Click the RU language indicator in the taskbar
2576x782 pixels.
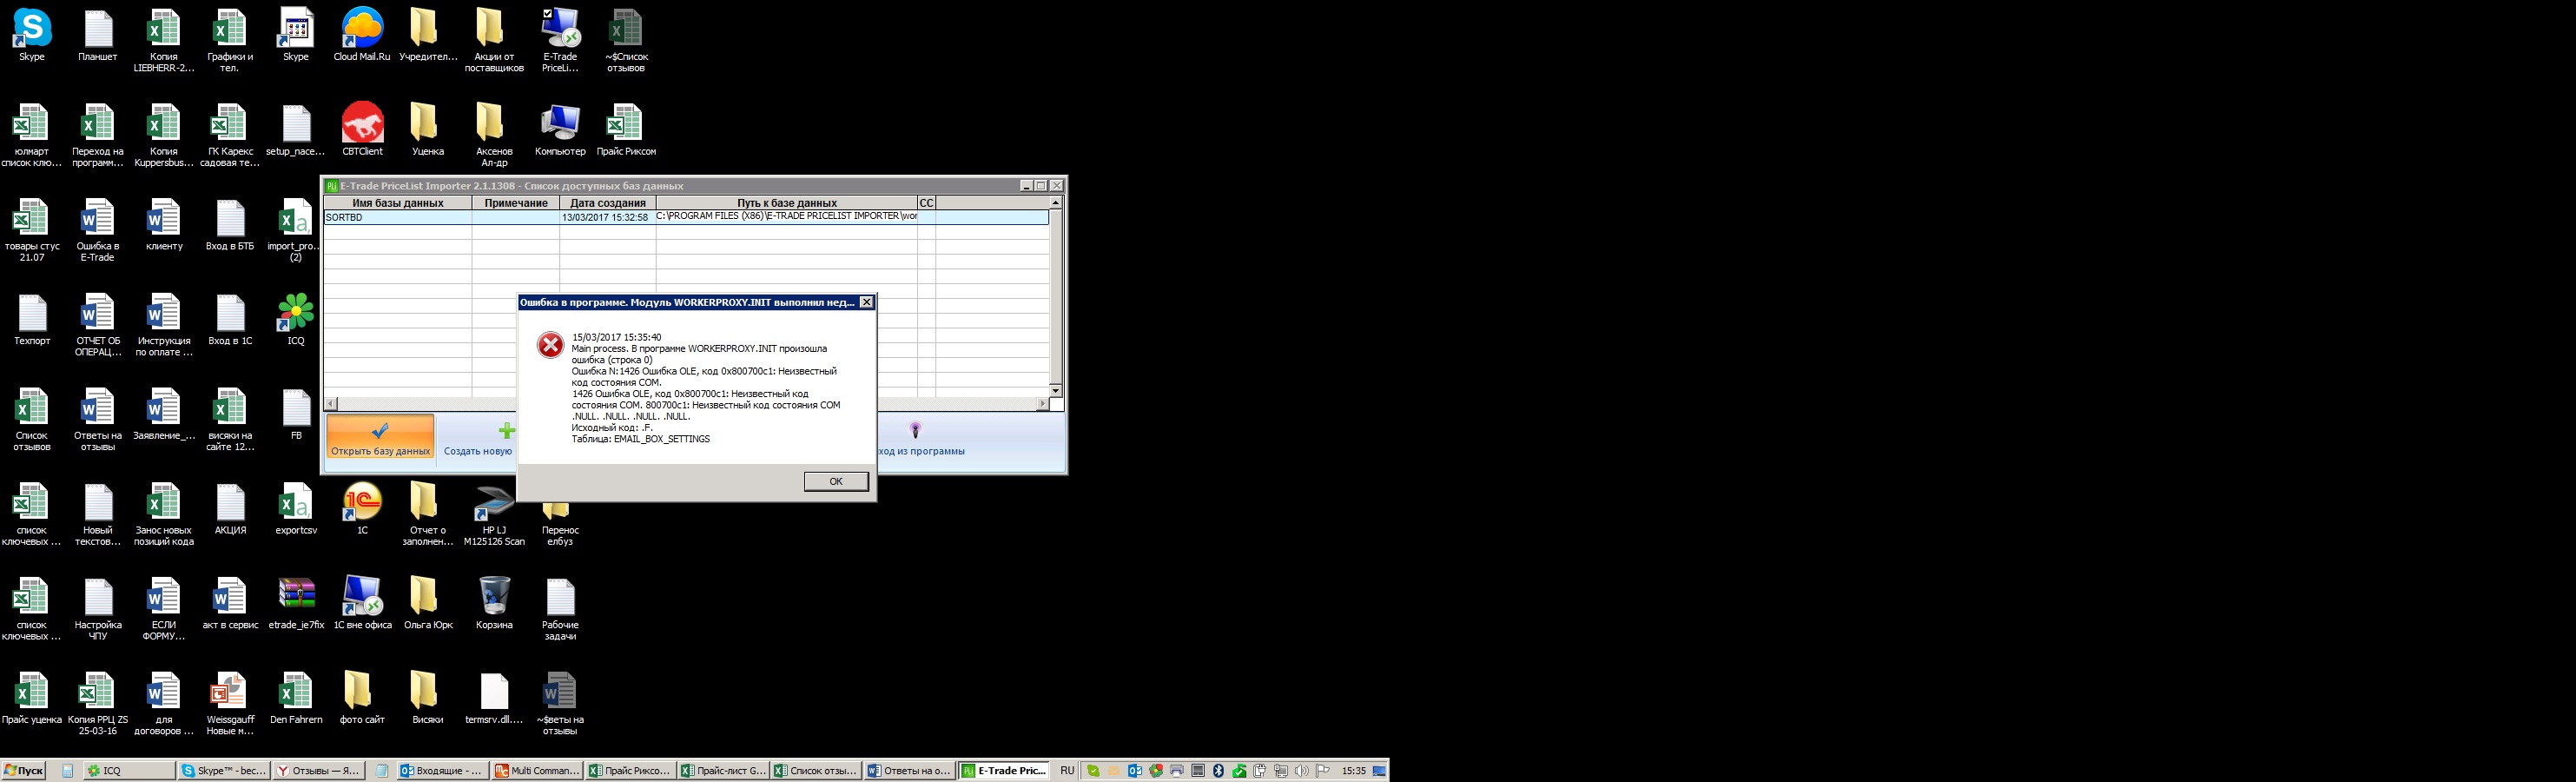[x=1067, y=771]
